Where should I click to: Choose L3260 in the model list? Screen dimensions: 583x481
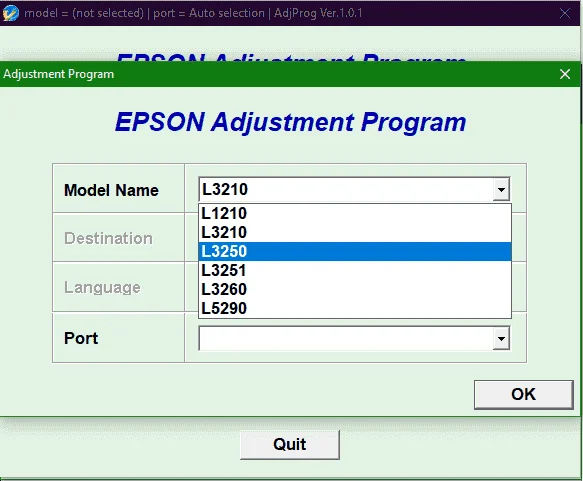[x=355, y=289]
